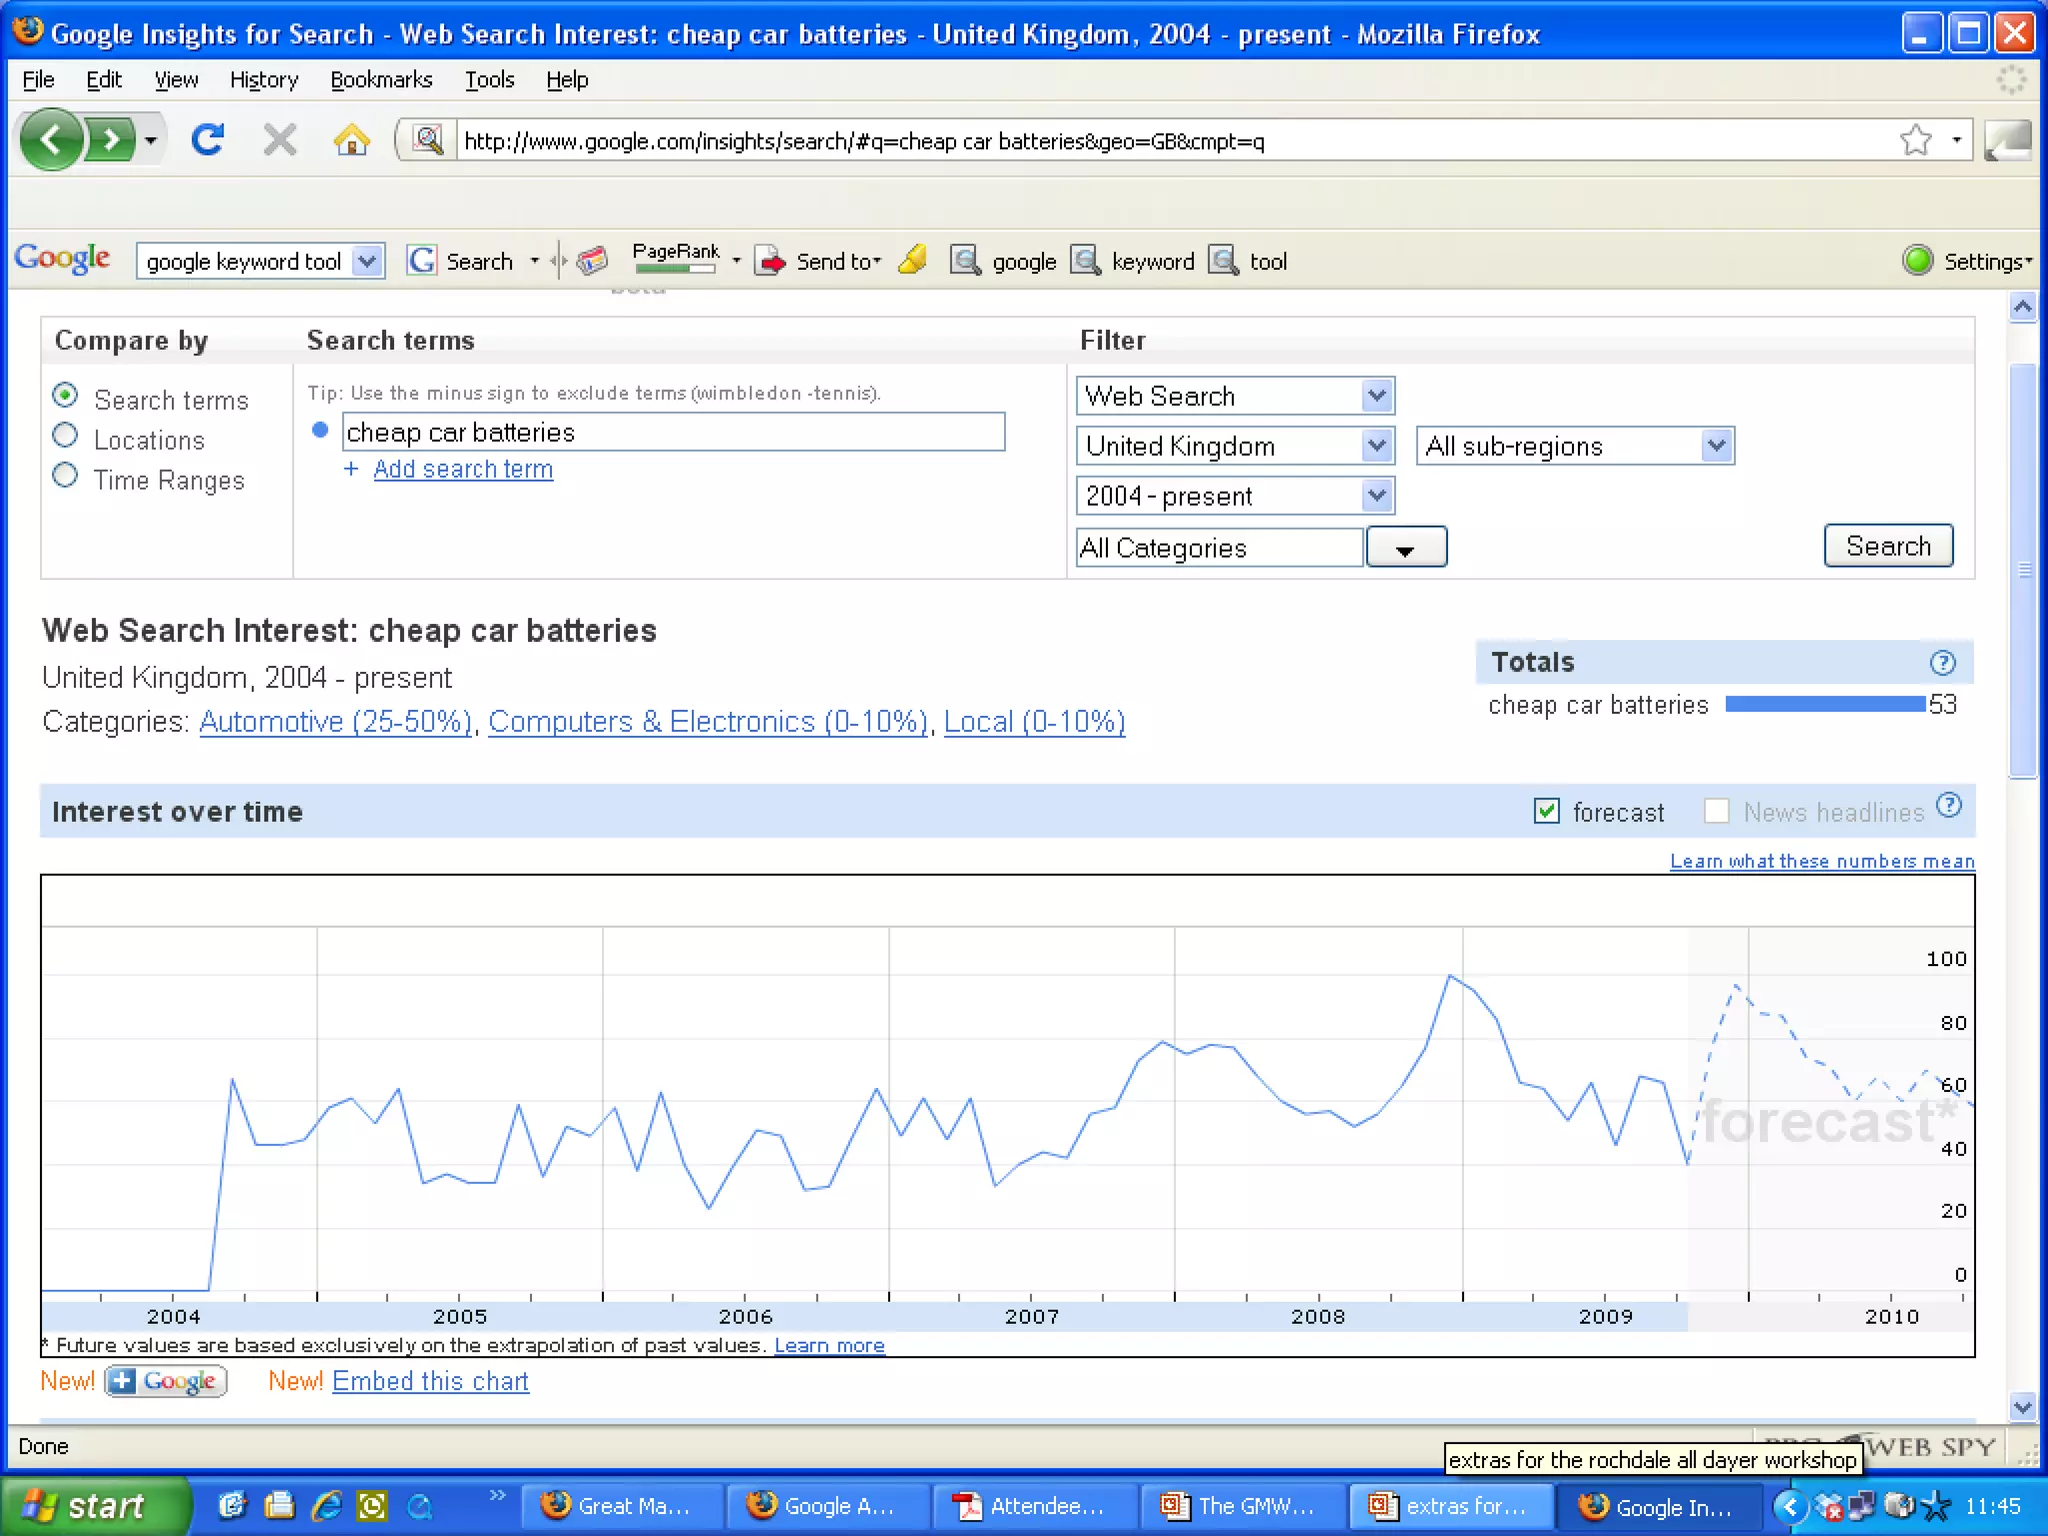Click the Send to icon in Google toolbar
The height and width of the screenshot is (1536, 2048).
pos(770,261)
